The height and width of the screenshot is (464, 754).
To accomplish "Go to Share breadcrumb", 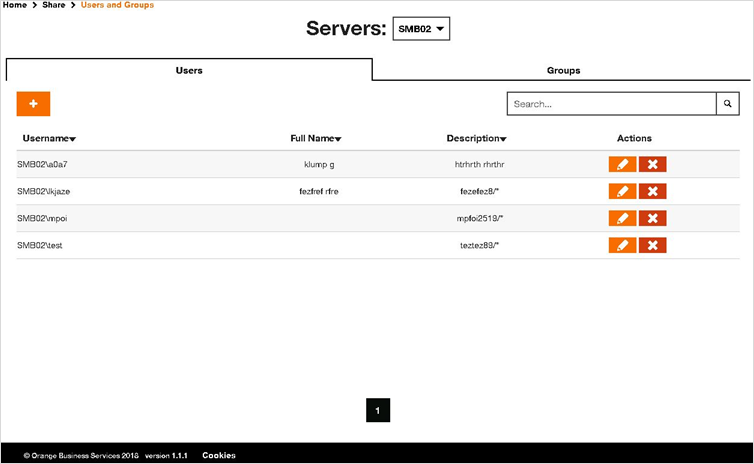I will click(53, 5).
